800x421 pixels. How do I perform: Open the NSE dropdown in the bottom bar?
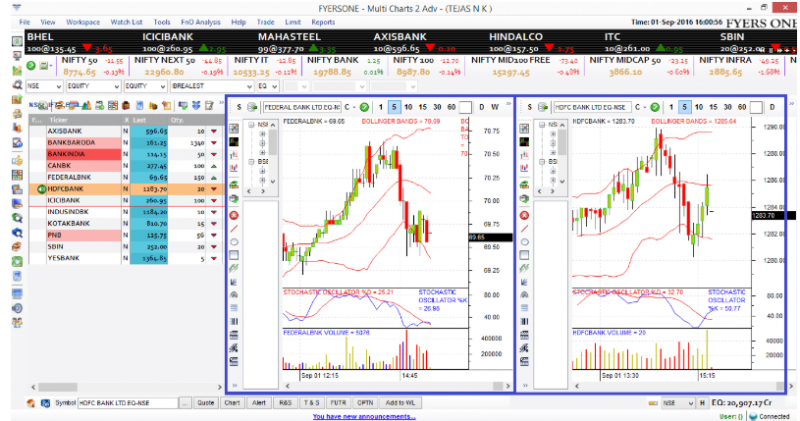pos(678,403)
